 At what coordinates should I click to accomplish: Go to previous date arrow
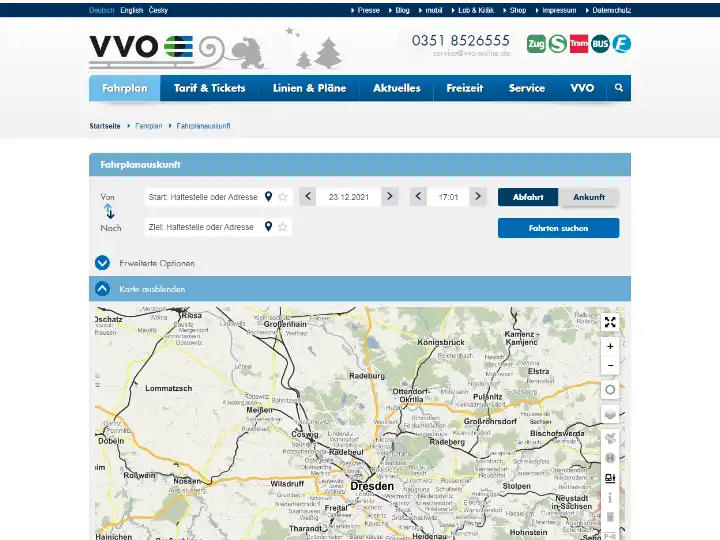[x=308, y=197]
